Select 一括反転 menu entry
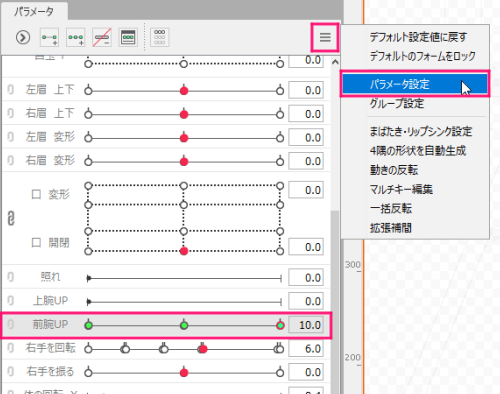Viewport: 500px width, 394px height. coord(391,209)
